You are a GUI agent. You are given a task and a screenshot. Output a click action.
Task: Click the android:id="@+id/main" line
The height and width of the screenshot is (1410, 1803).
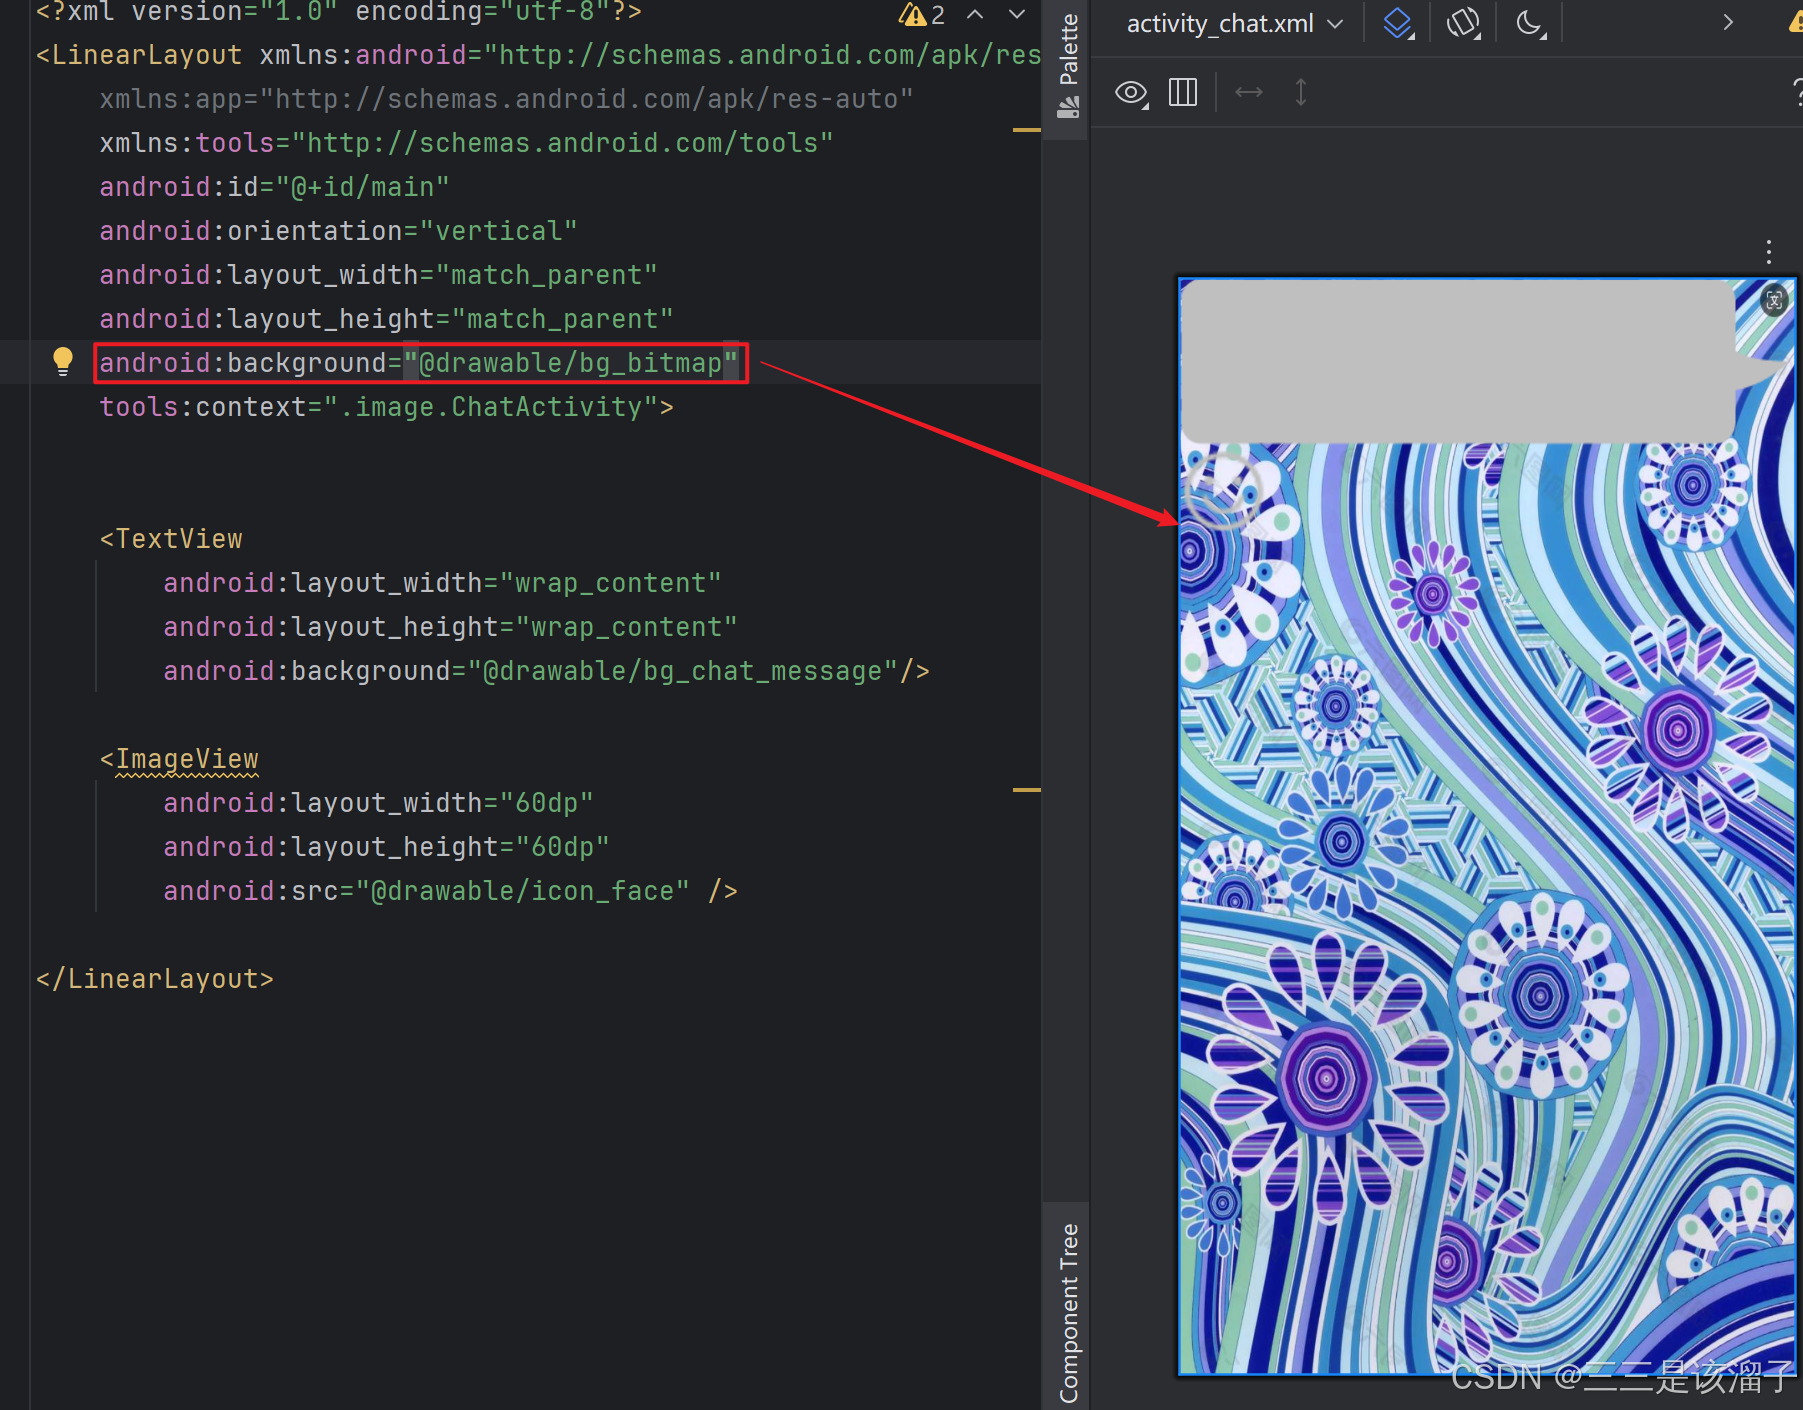[x=274, y=187]
